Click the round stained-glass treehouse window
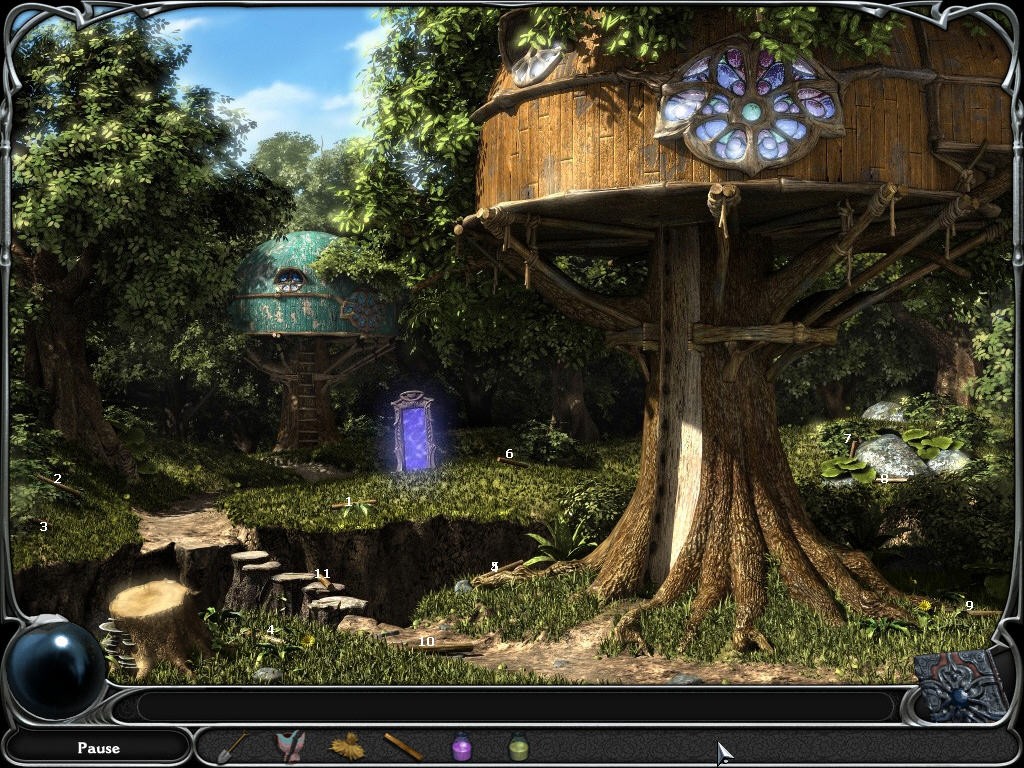This screenshot has width=1024, height=768. coord(750,108)
